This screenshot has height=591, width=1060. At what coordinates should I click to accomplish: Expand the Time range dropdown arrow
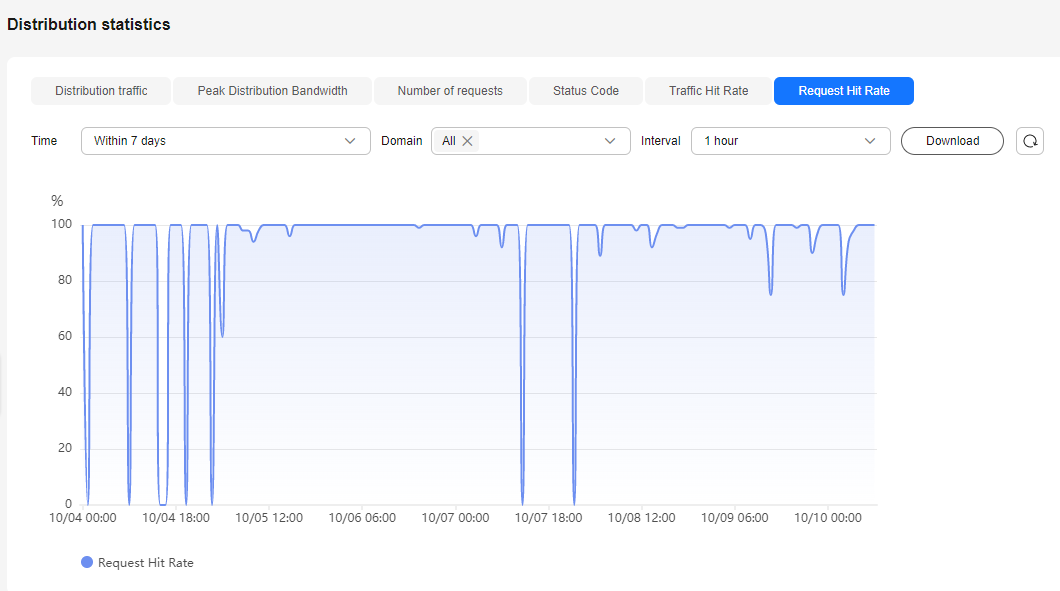pyautogui.click(x=350, y=141)
